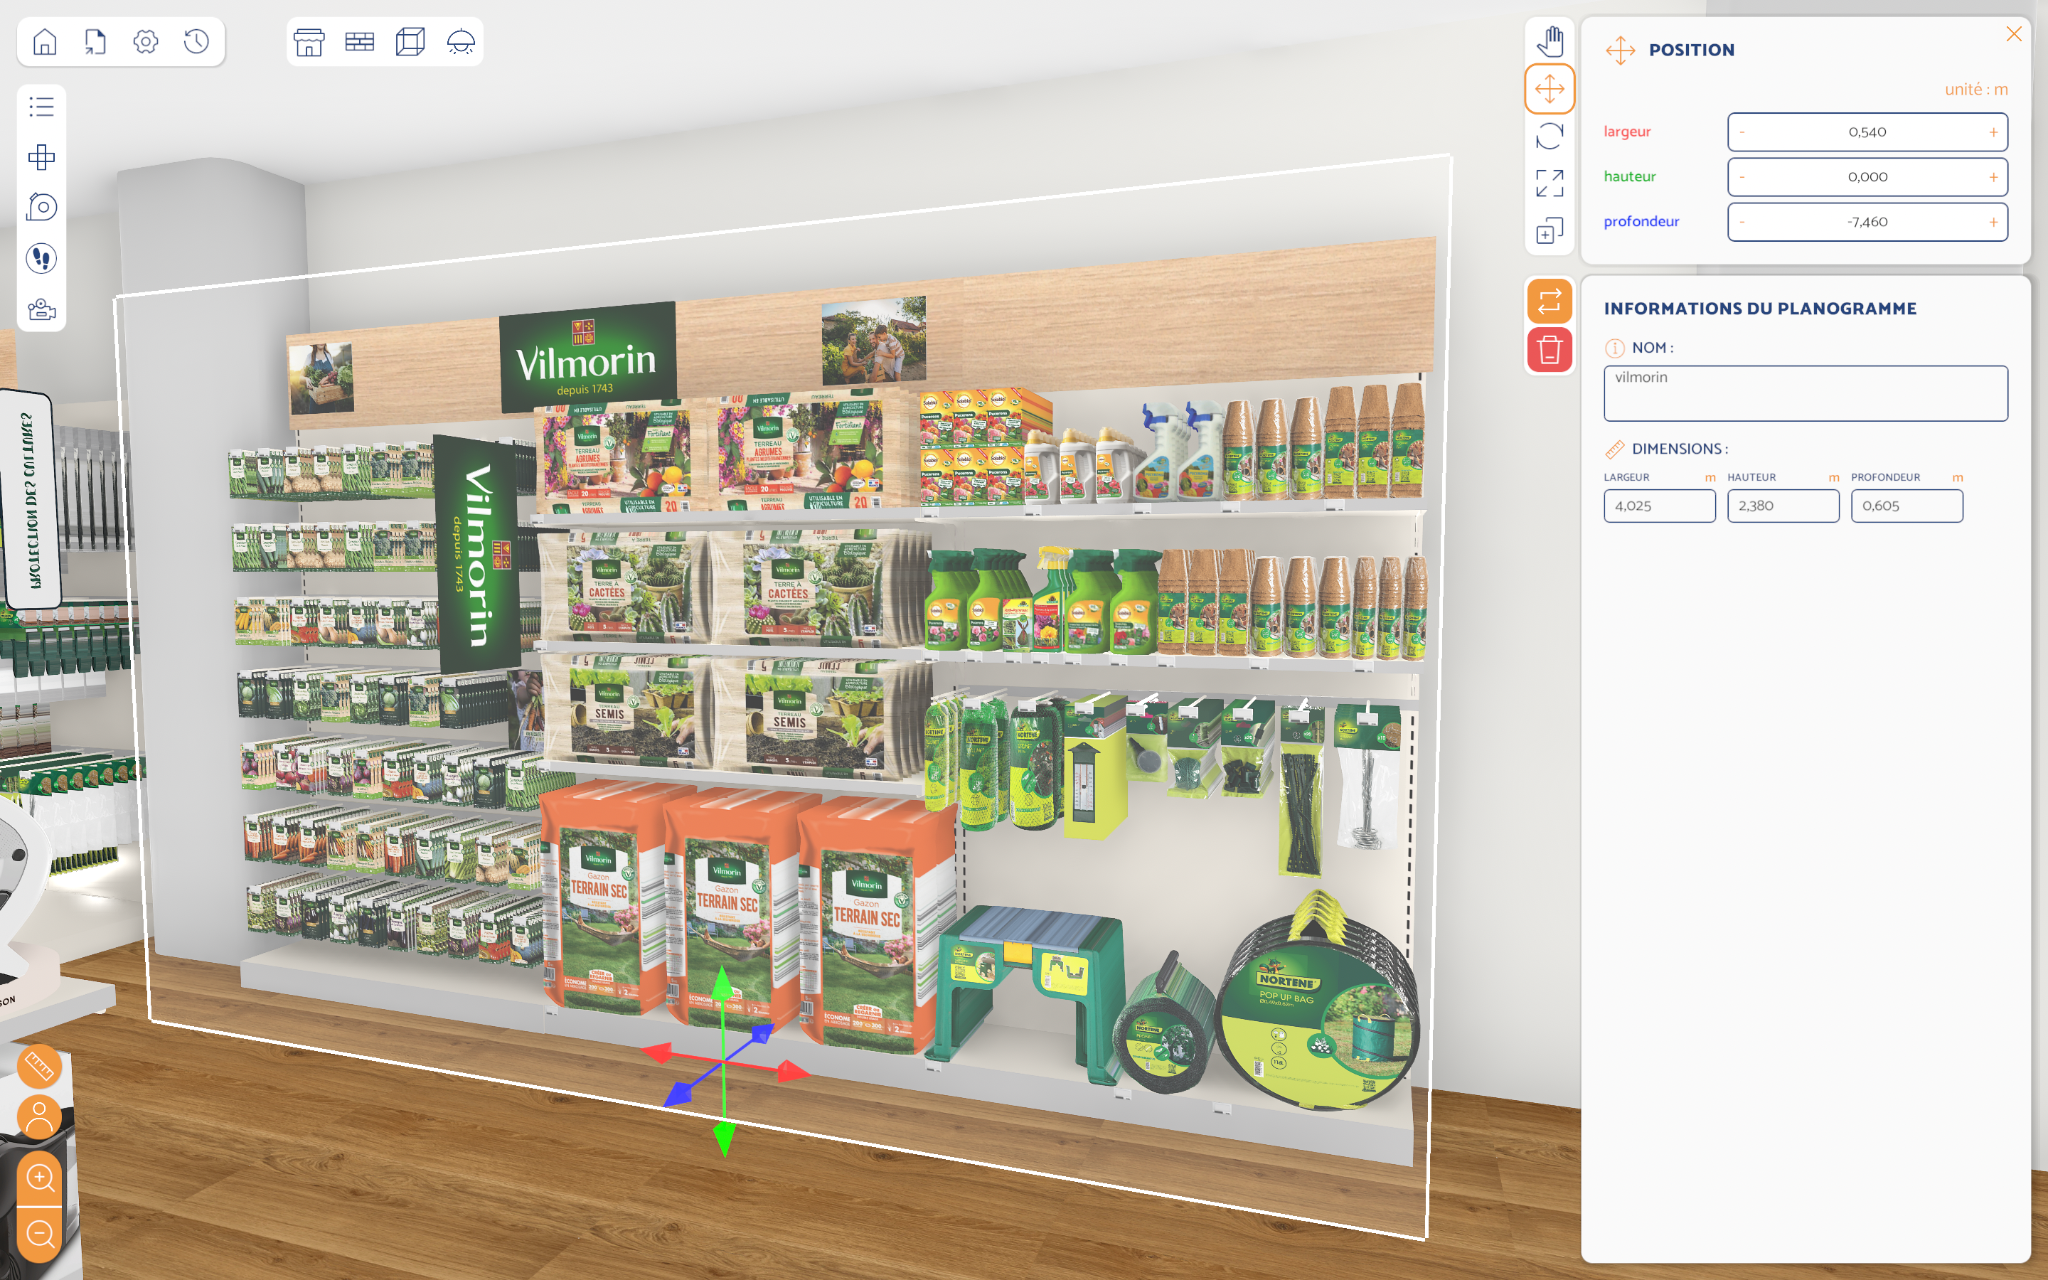Click the NOM field containing vilmorin
The image size is (2048, 1280).
click(1805, 393)
